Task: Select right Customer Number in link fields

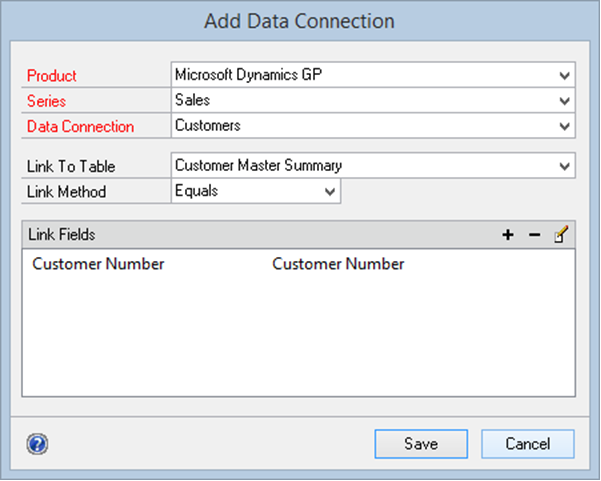Action: click(338, 264)
